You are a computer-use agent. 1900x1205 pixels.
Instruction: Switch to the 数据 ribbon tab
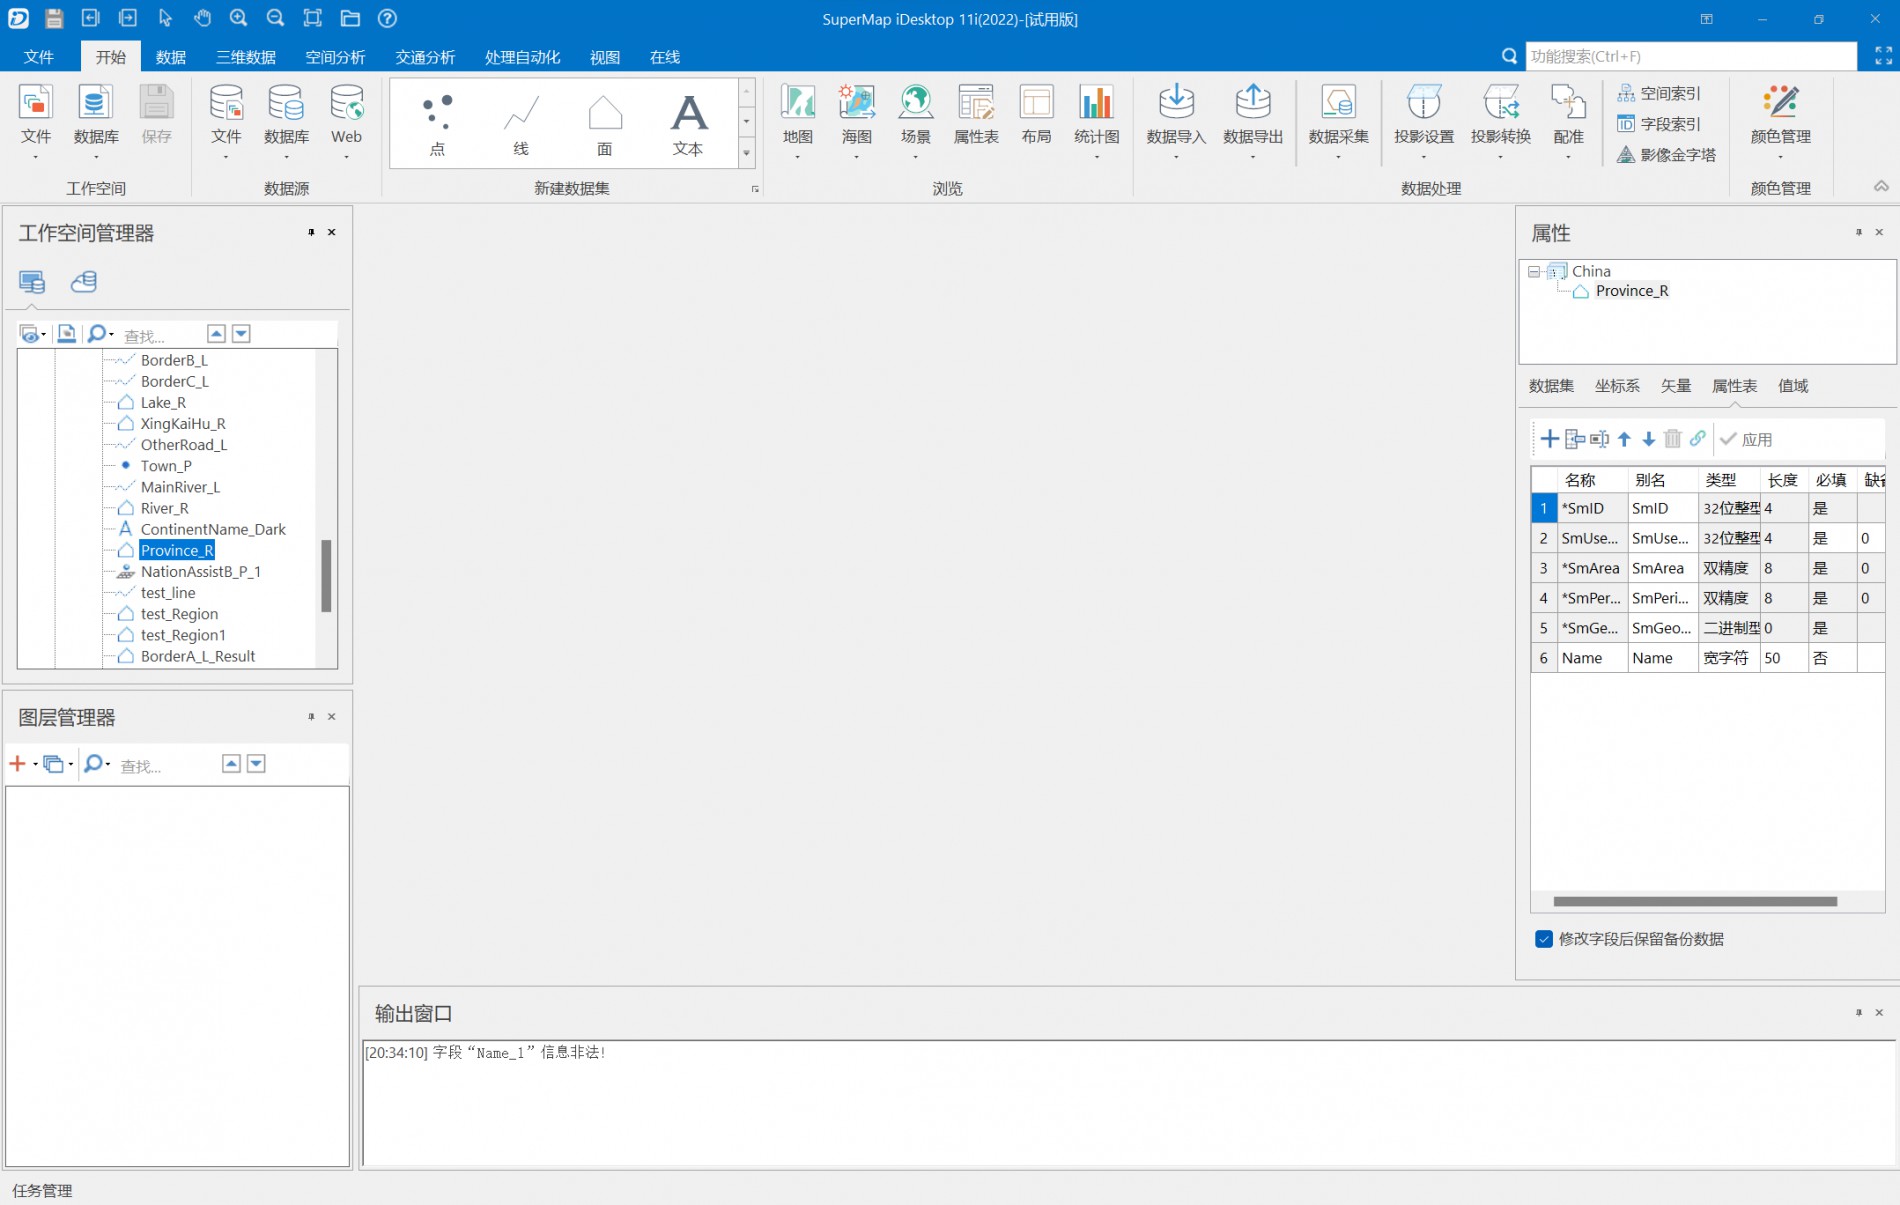(x=171, y=57)
